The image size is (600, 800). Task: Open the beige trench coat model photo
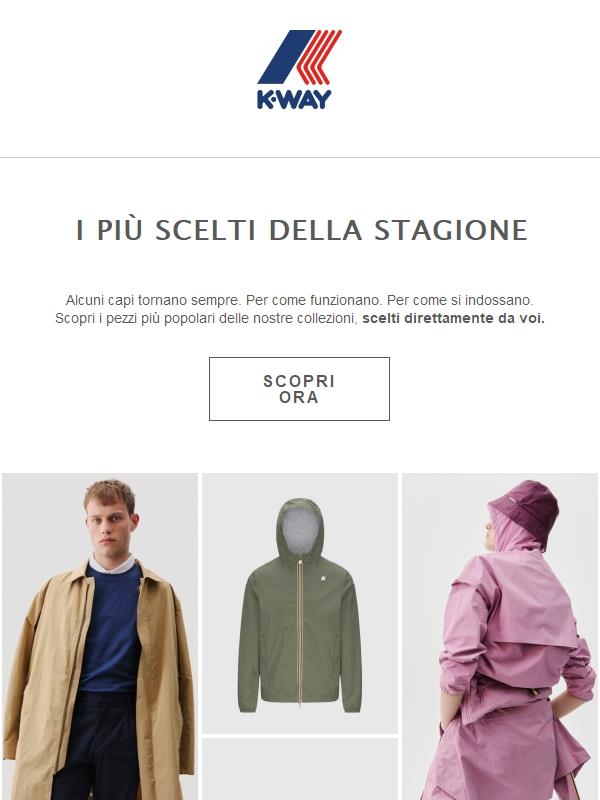pyautogui.click(x=100, y=636)
